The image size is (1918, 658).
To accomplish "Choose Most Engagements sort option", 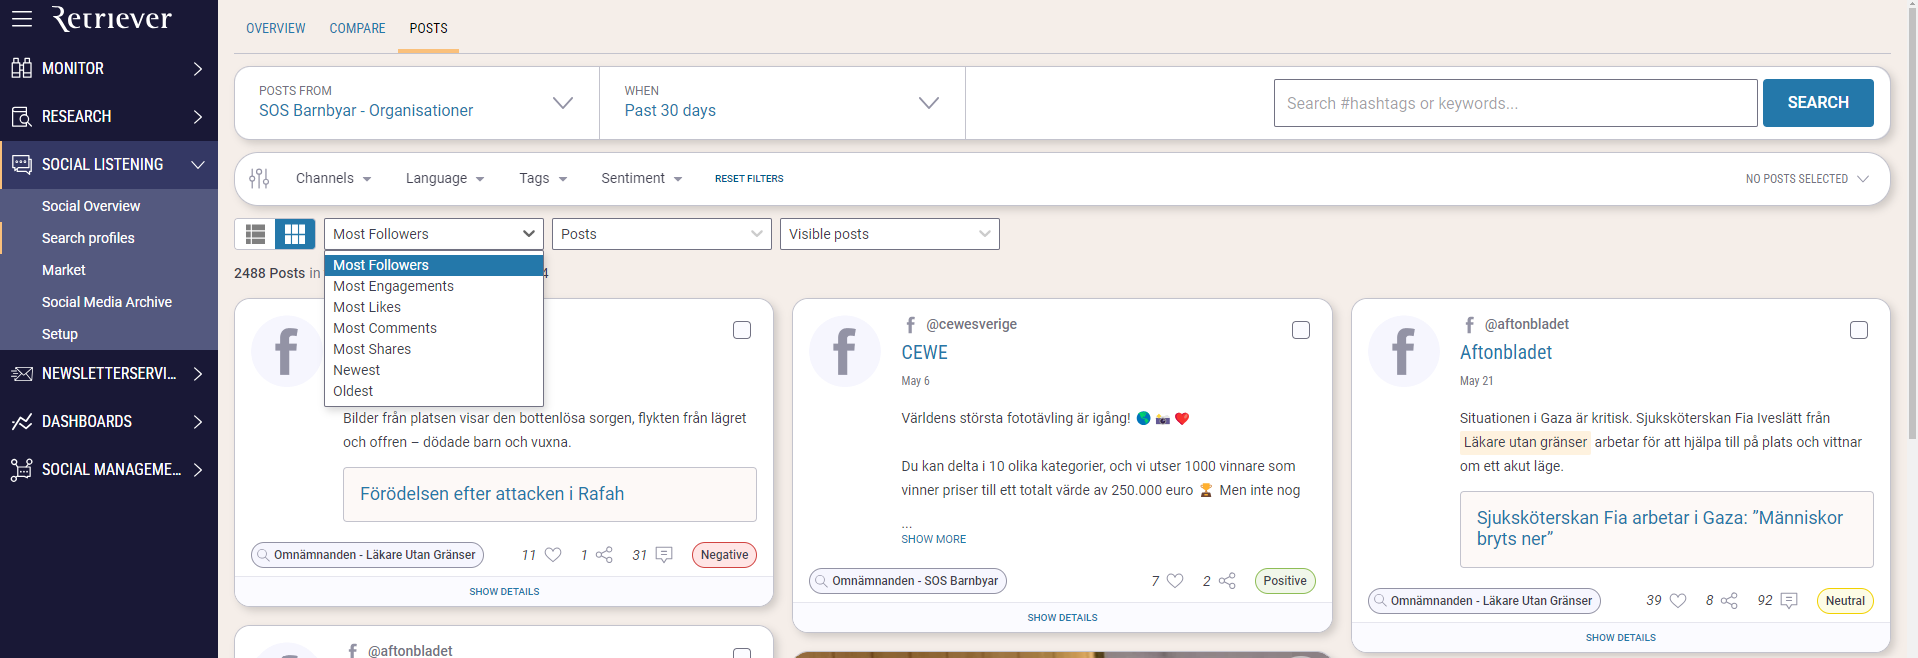I will 434,286.
